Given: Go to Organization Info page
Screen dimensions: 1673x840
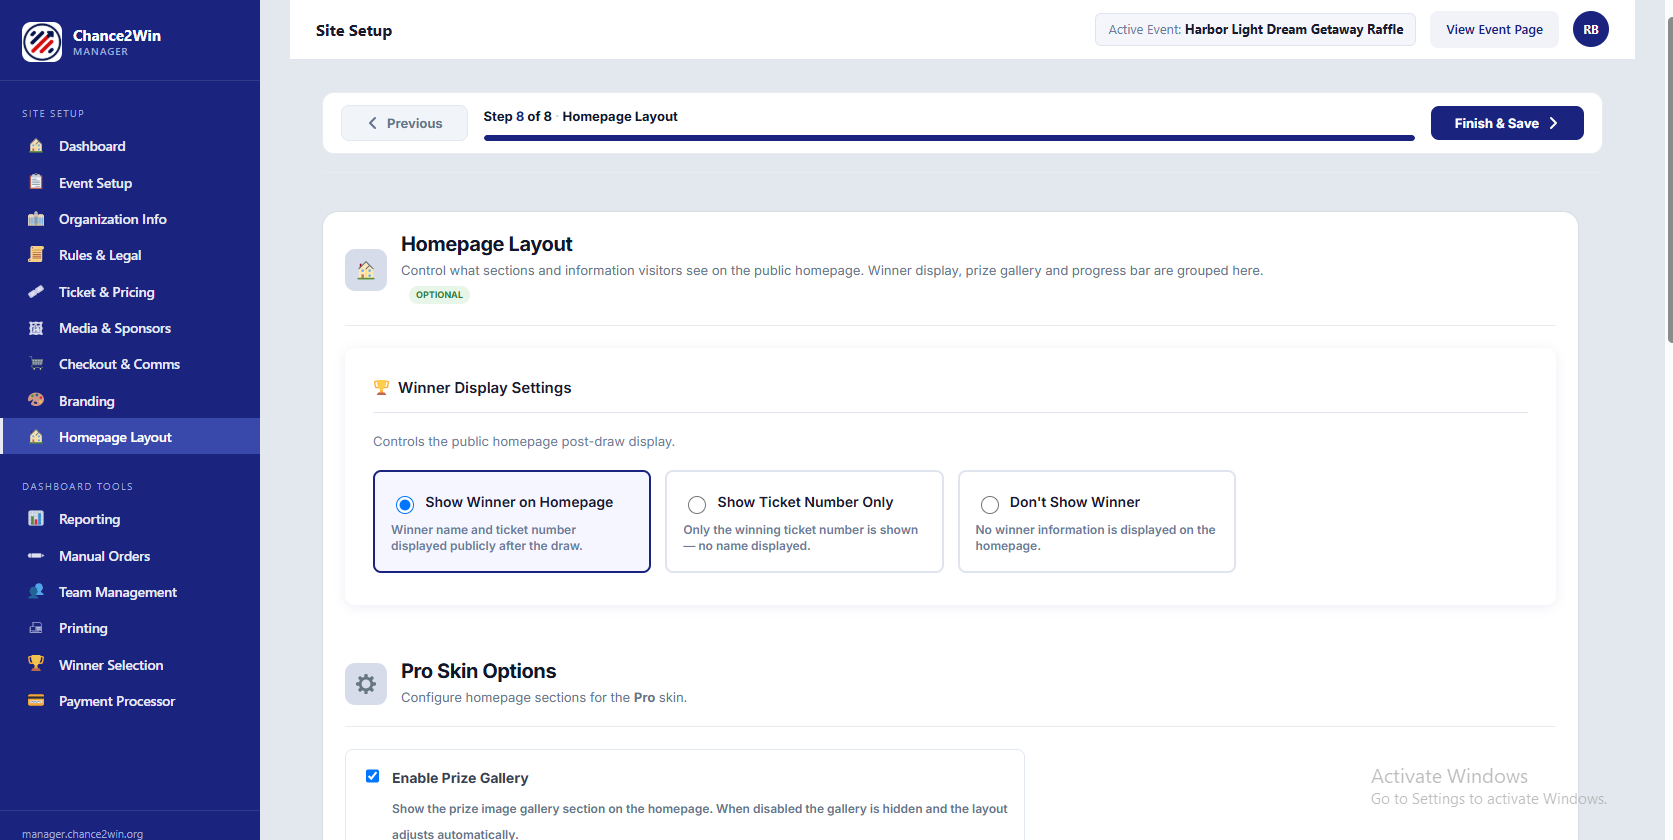Looking at the screenshot, I should (x=130, y=219).
